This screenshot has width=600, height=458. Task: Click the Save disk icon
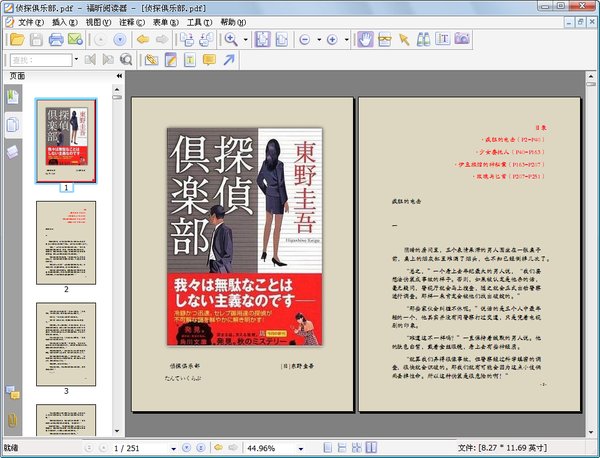36,40
